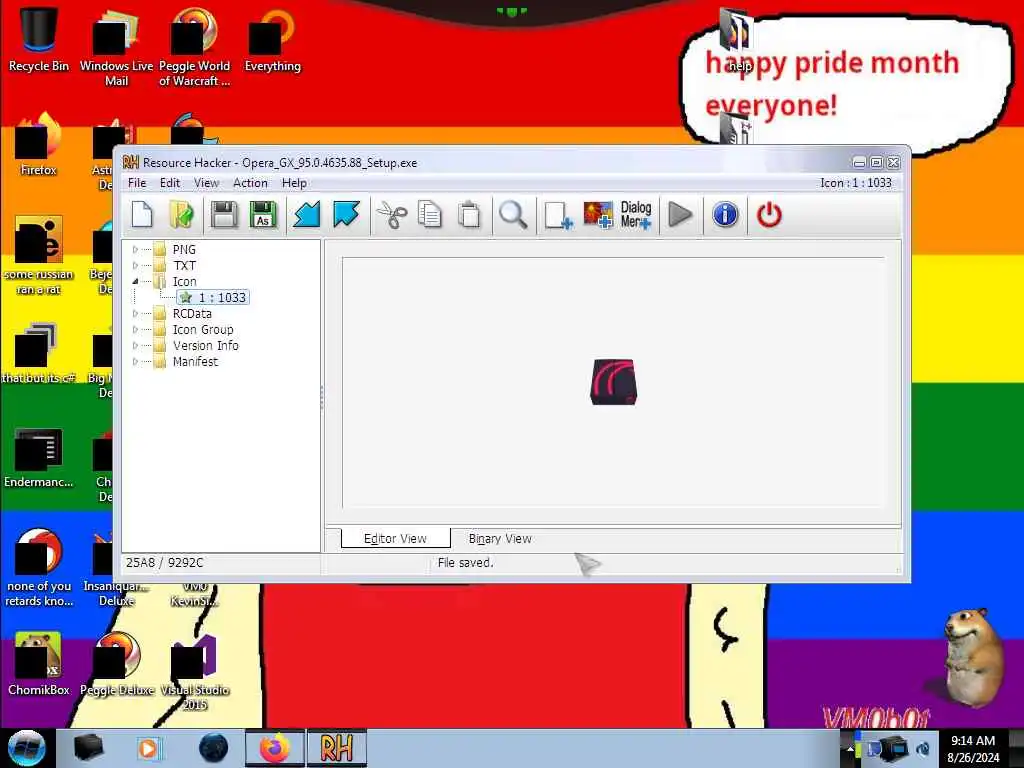Viewport: 1024px width, 768px height.
Task: Expand the Version Info folder node
Action: pos(135,345)
